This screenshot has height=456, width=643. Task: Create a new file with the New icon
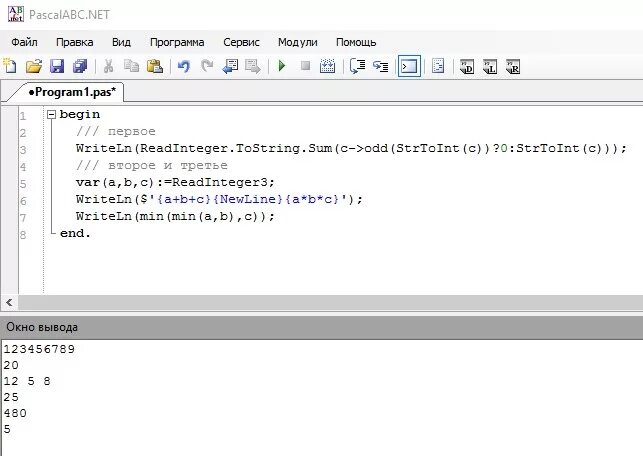tap(10, 66)
